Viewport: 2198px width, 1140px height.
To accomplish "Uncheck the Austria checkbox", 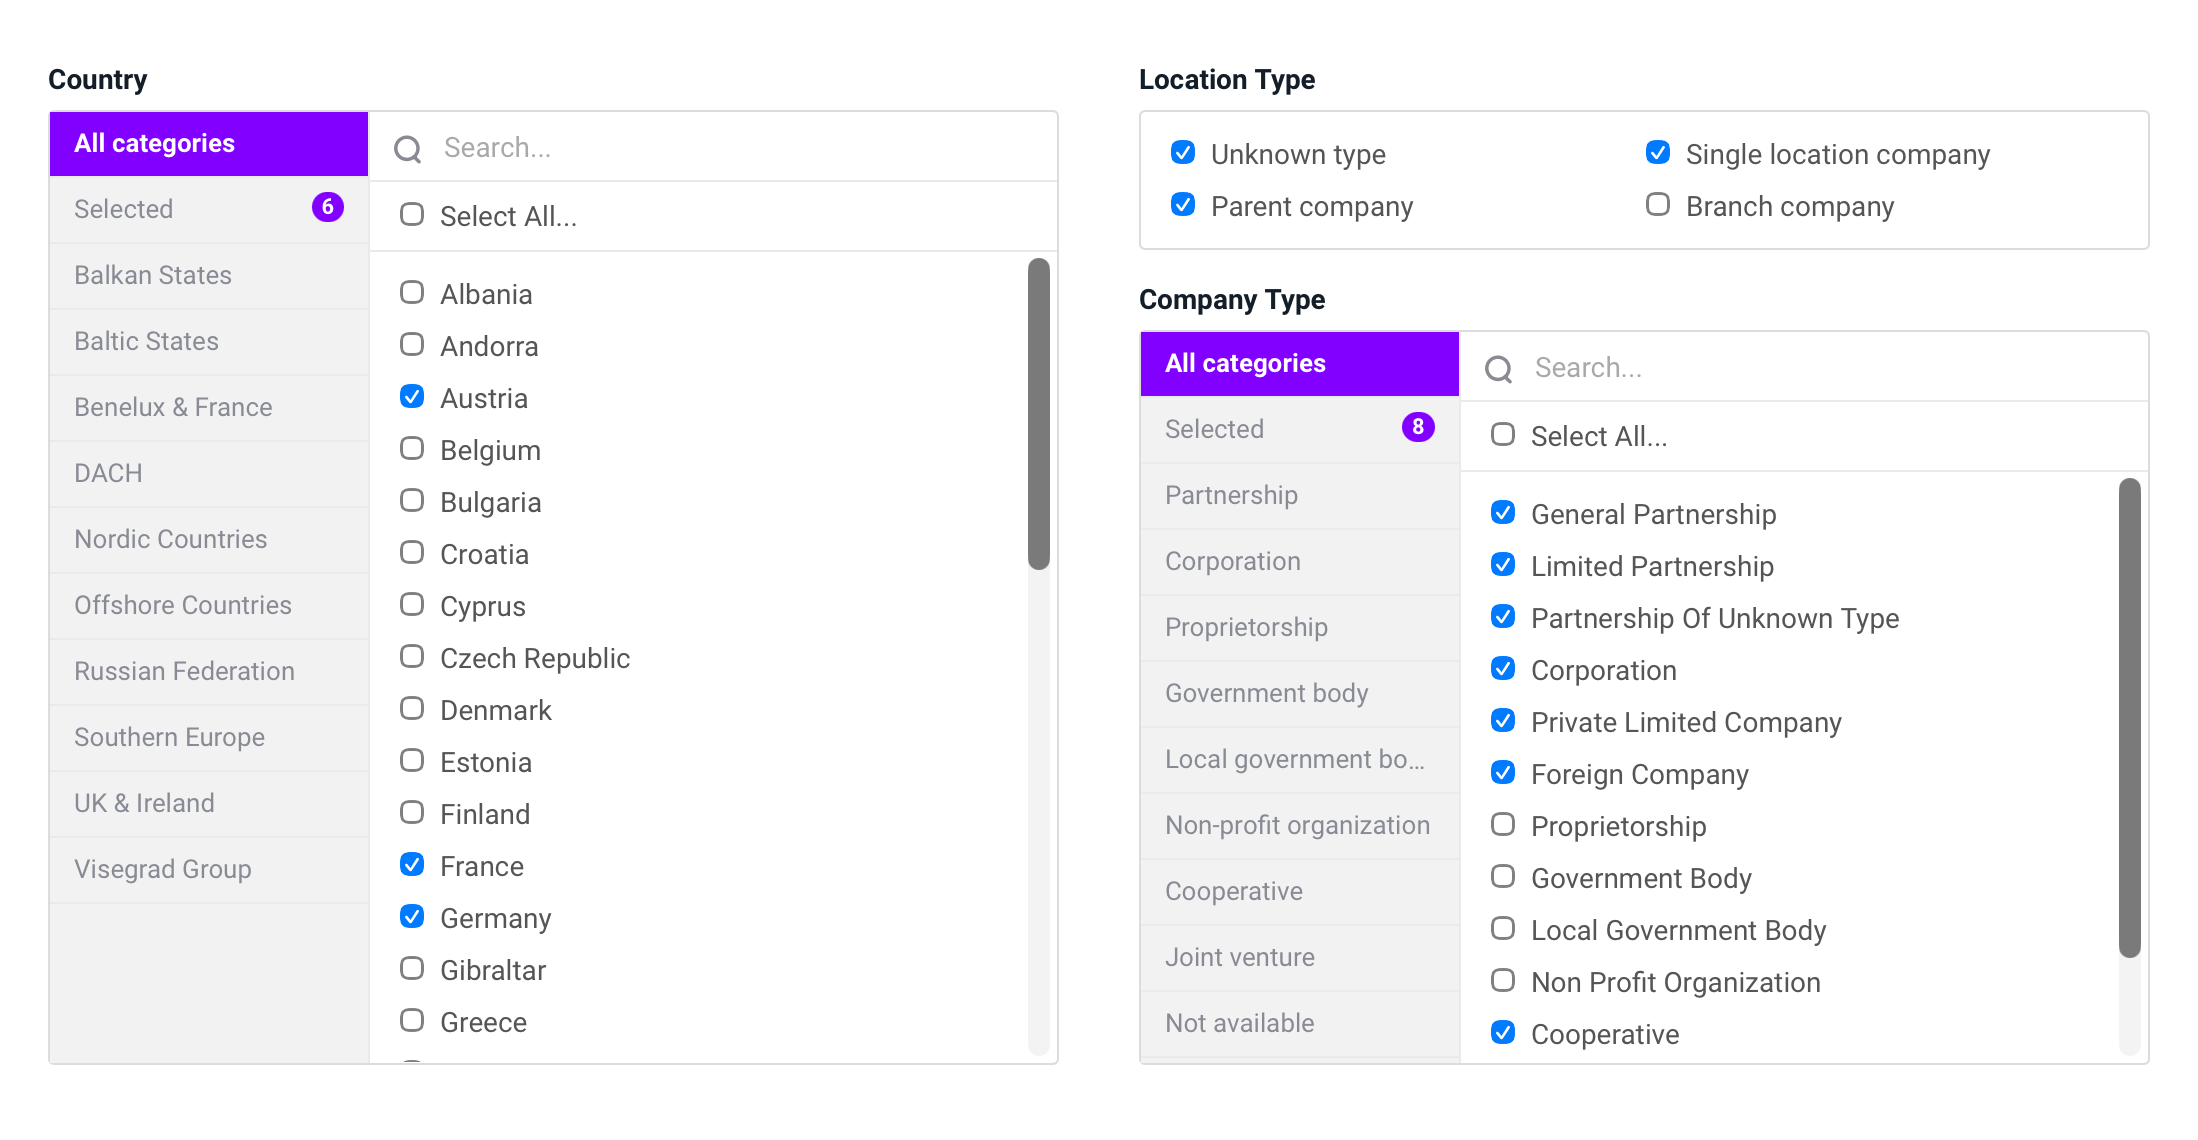I will pyautogui.click(x=412, y=397).
